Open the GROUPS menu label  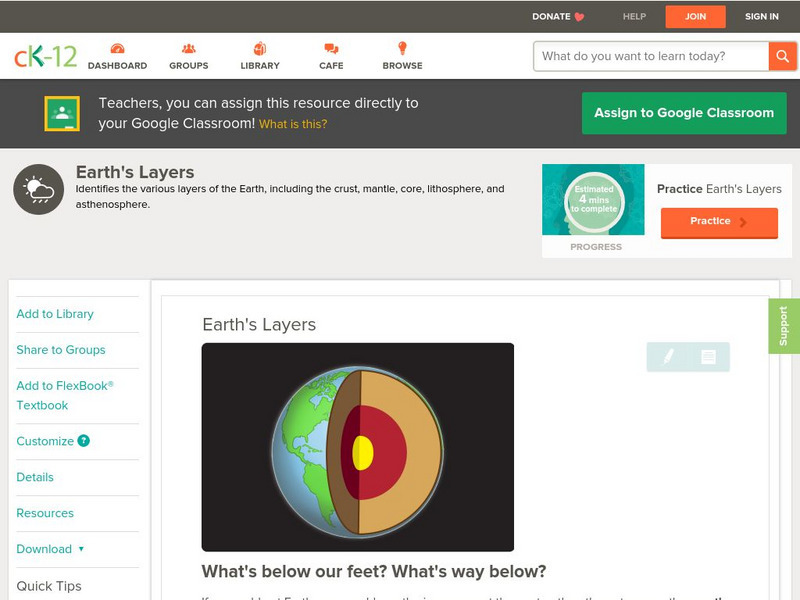[189, 66]
